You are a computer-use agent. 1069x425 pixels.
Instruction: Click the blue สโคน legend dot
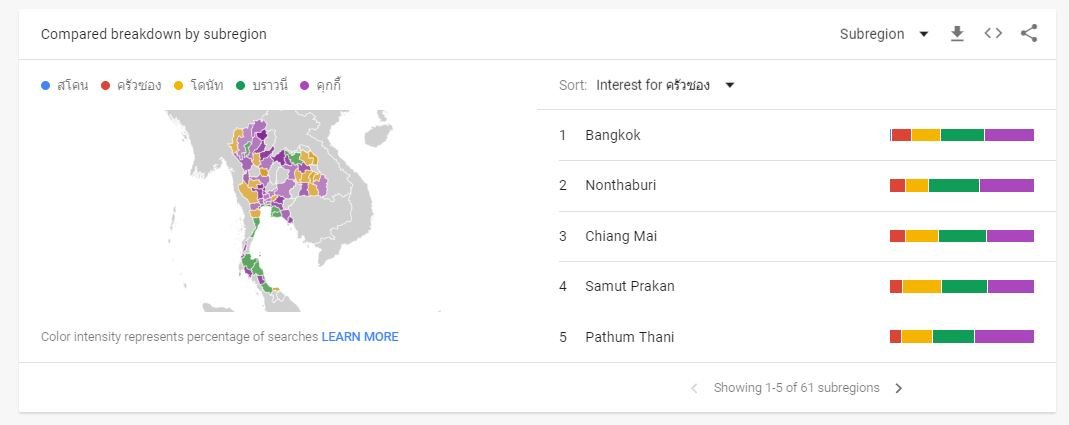coord(46,86)
